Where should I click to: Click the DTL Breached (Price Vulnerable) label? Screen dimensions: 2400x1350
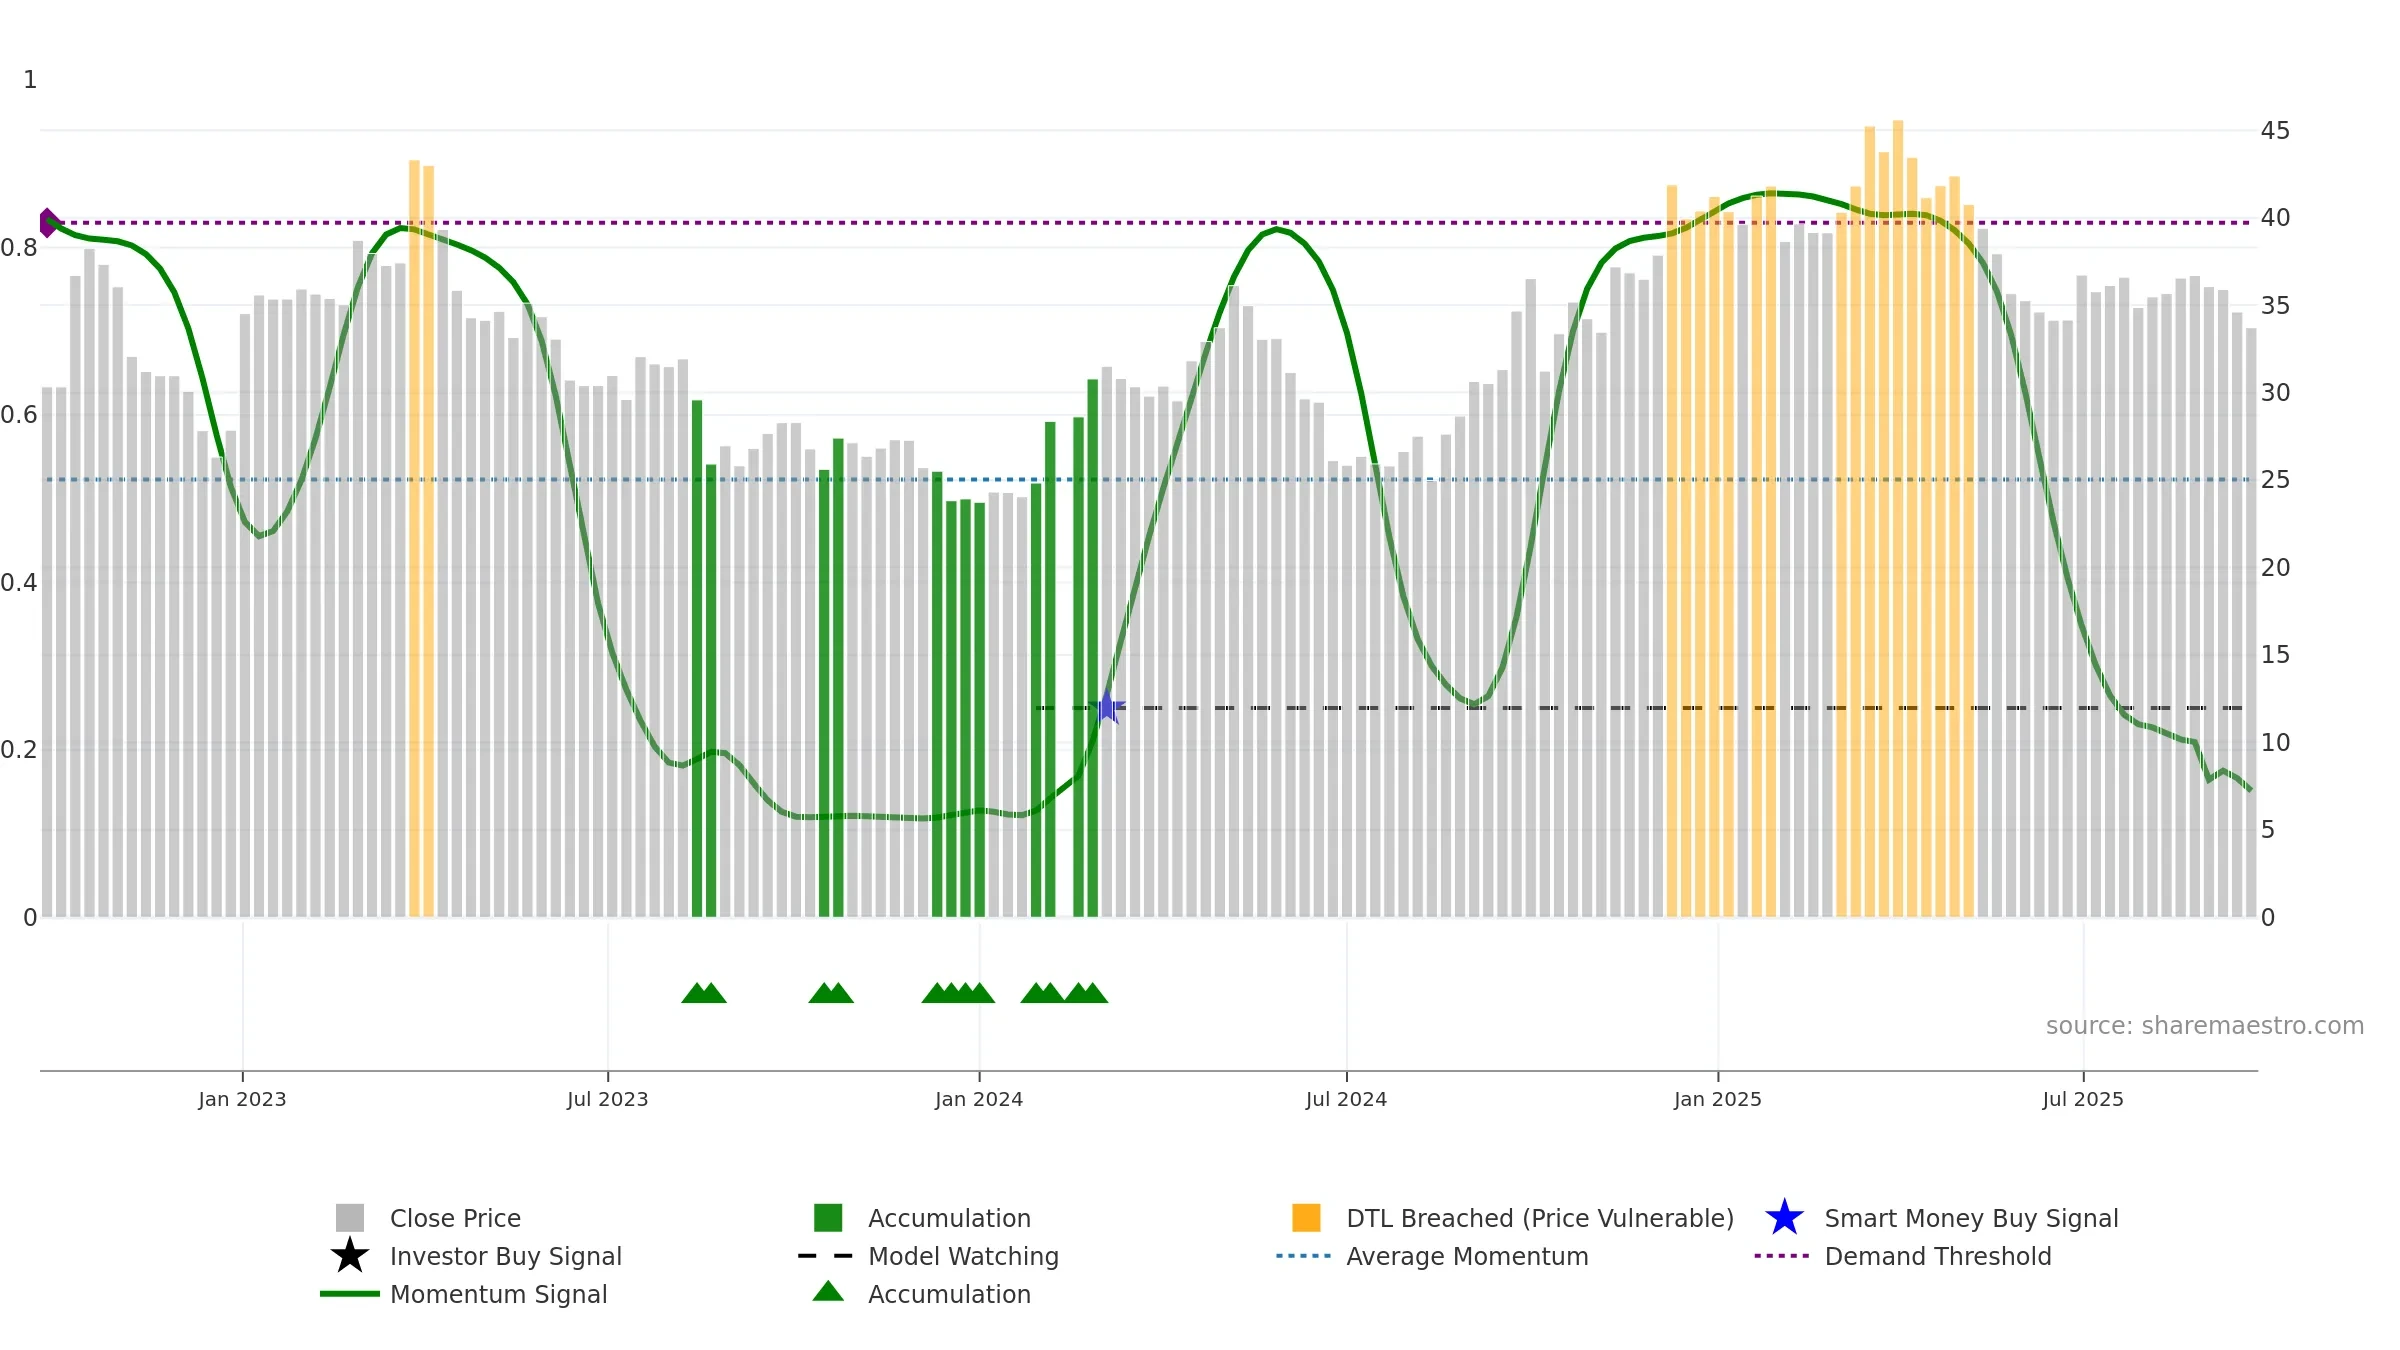coord(1540,1219)
